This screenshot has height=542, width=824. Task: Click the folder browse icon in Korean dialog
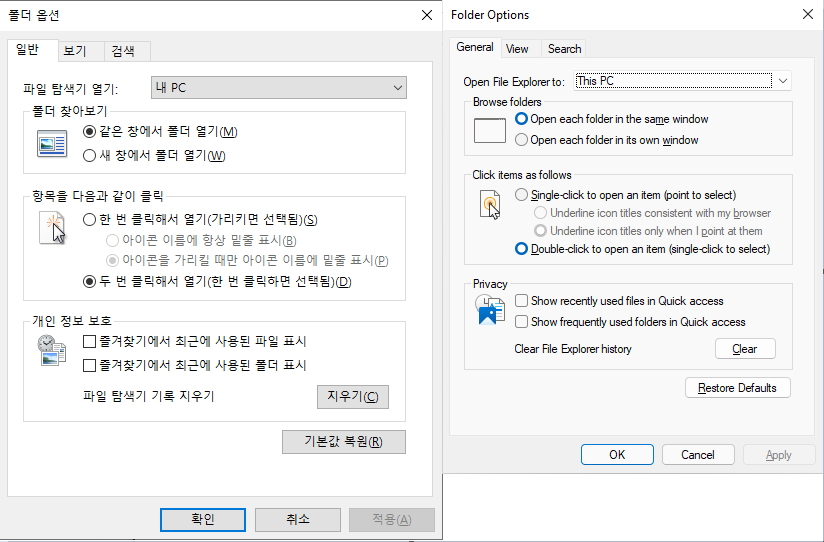52,144
